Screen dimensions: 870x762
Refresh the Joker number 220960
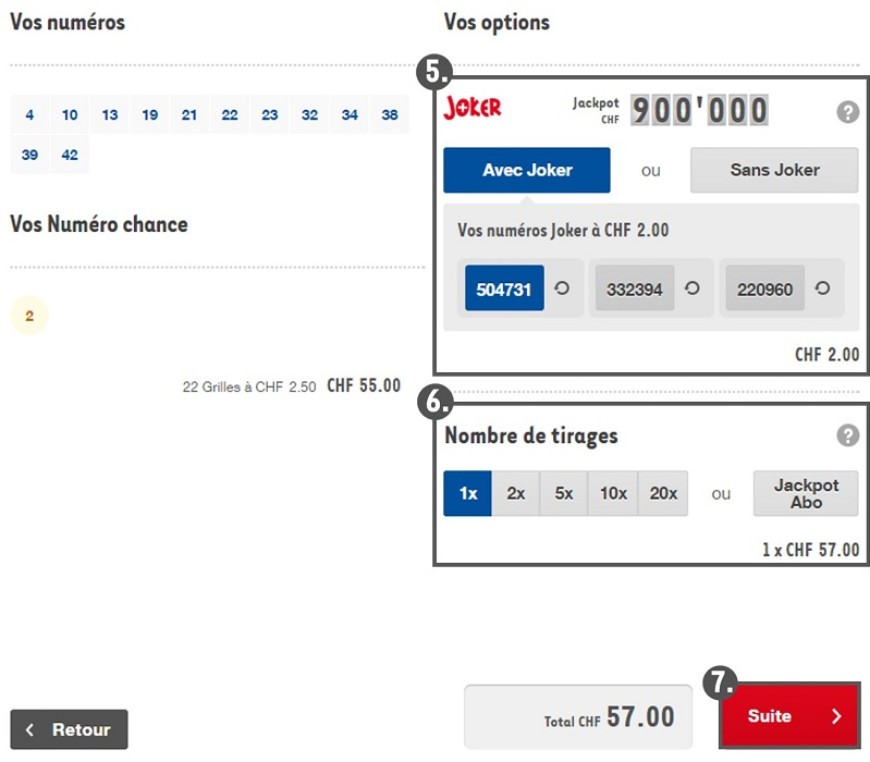click(822, 288)
